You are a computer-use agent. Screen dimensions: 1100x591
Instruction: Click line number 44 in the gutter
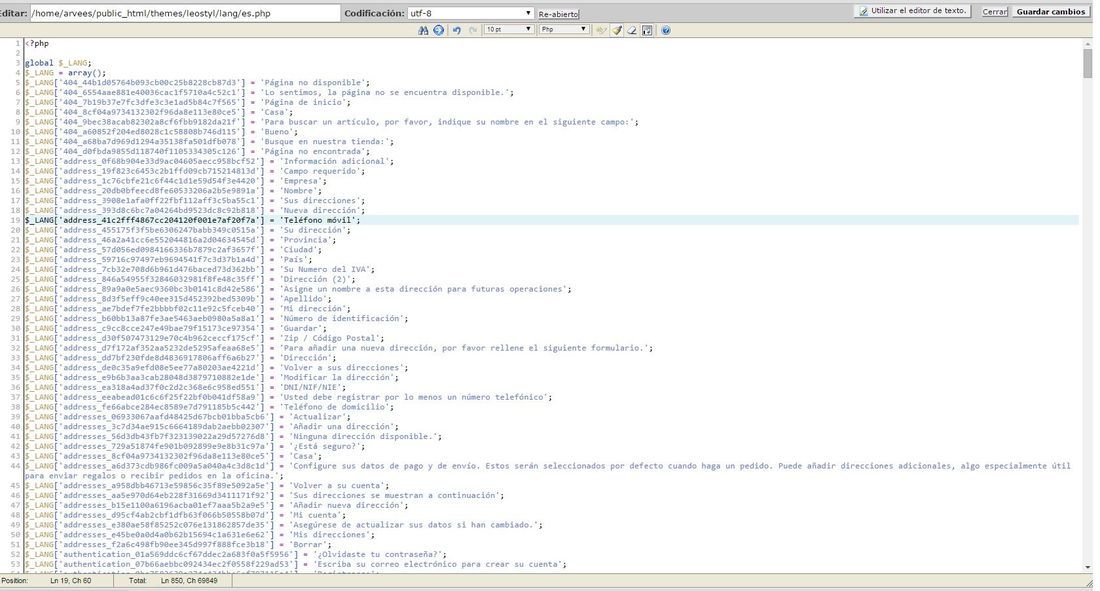[14, 466]
